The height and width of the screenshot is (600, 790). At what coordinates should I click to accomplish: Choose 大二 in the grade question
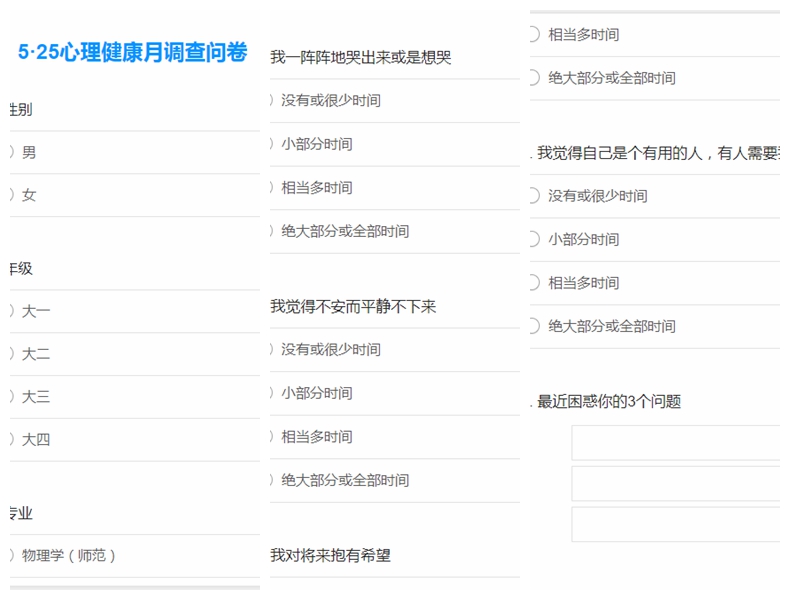click(35, 354)
